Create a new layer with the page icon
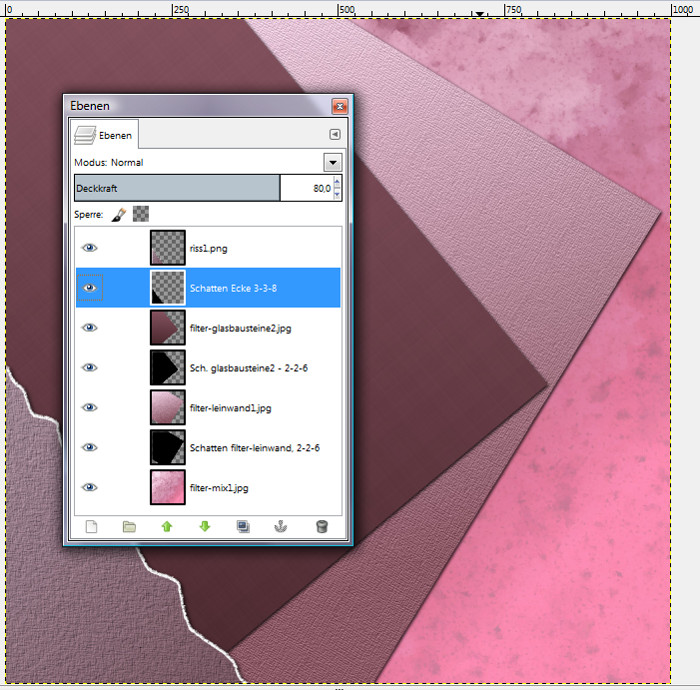 tap(92, 526)
